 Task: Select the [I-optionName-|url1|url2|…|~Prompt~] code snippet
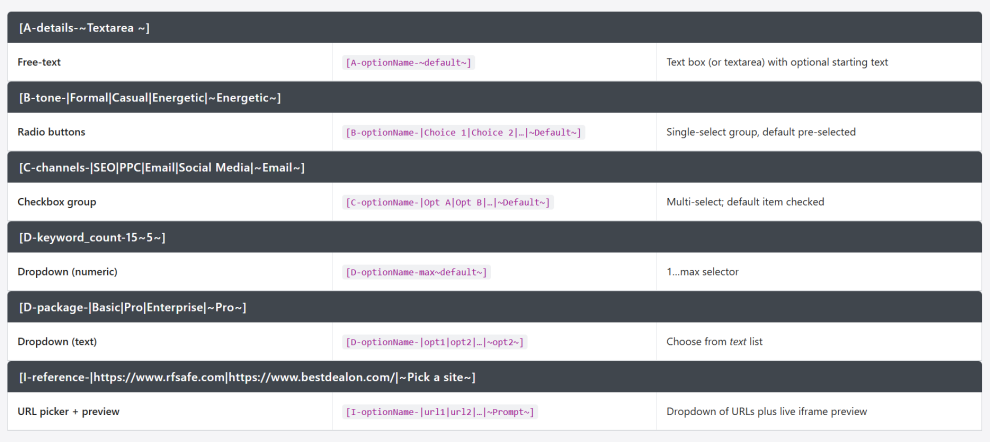pyautogui.click(x=440, y=412)
